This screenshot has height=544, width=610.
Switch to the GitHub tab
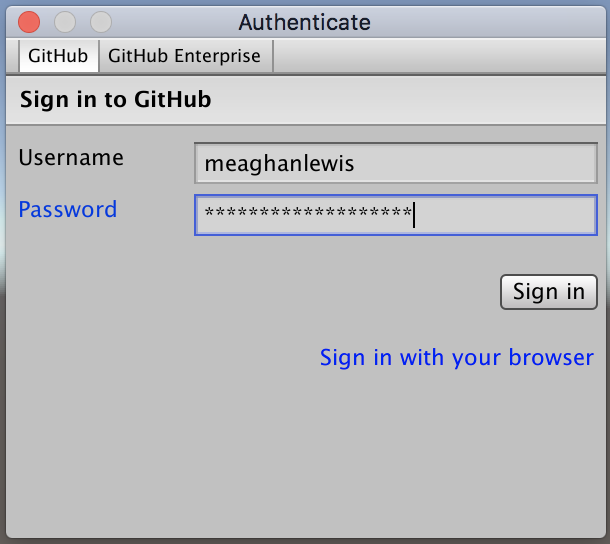coord(58,56)
